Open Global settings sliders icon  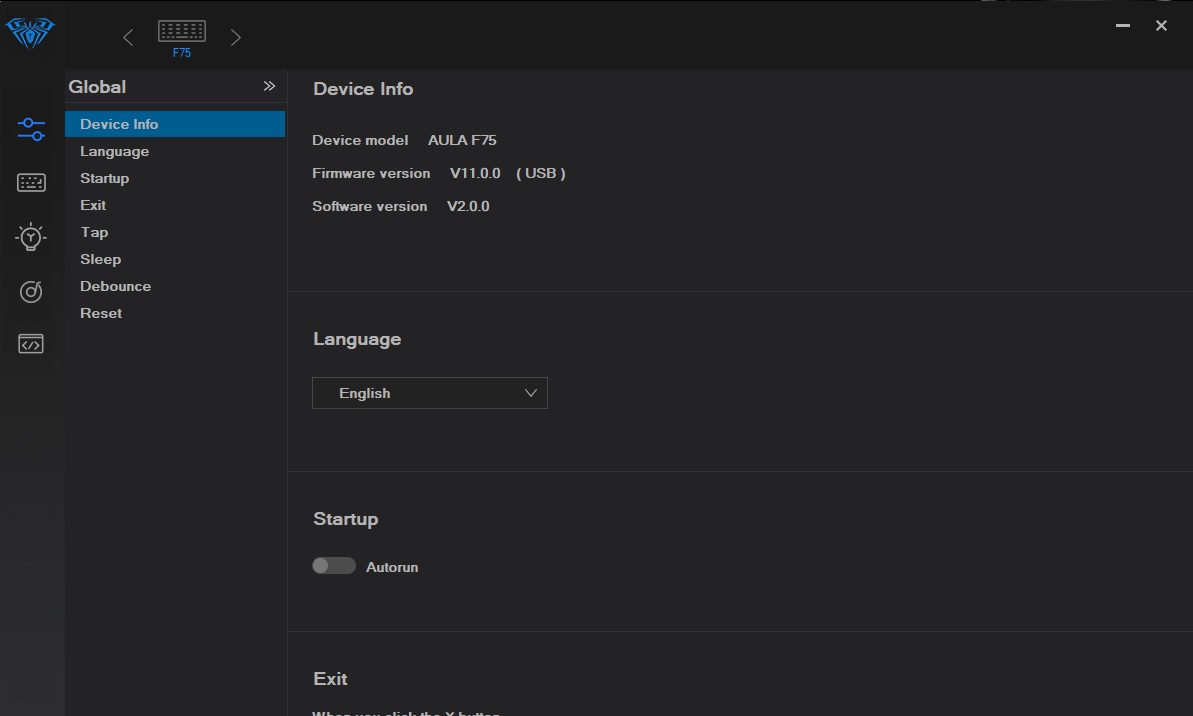click(x=31, y=129)
